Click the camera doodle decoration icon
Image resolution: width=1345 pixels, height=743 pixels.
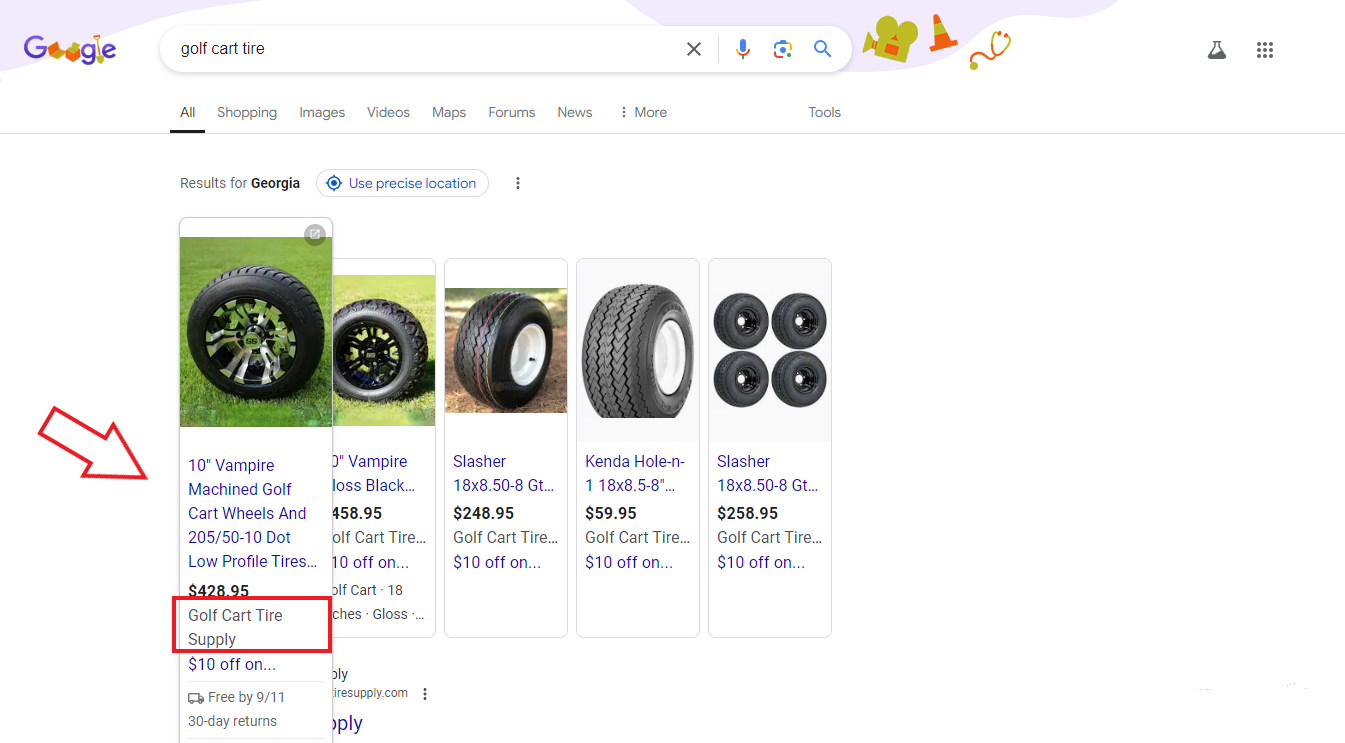click(891, 40)
